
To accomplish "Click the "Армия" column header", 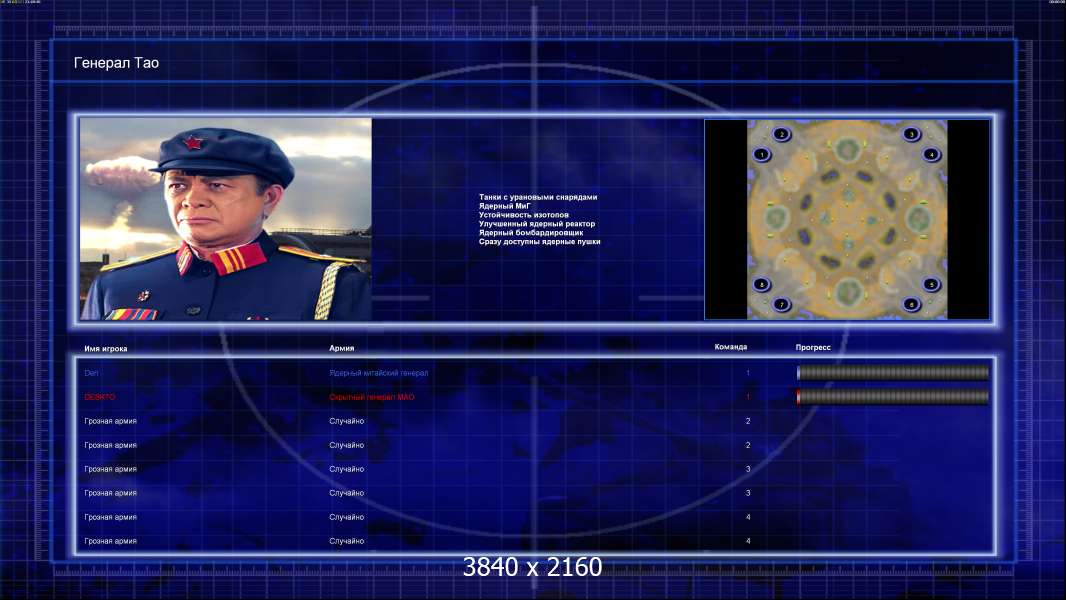I will 341,348.
